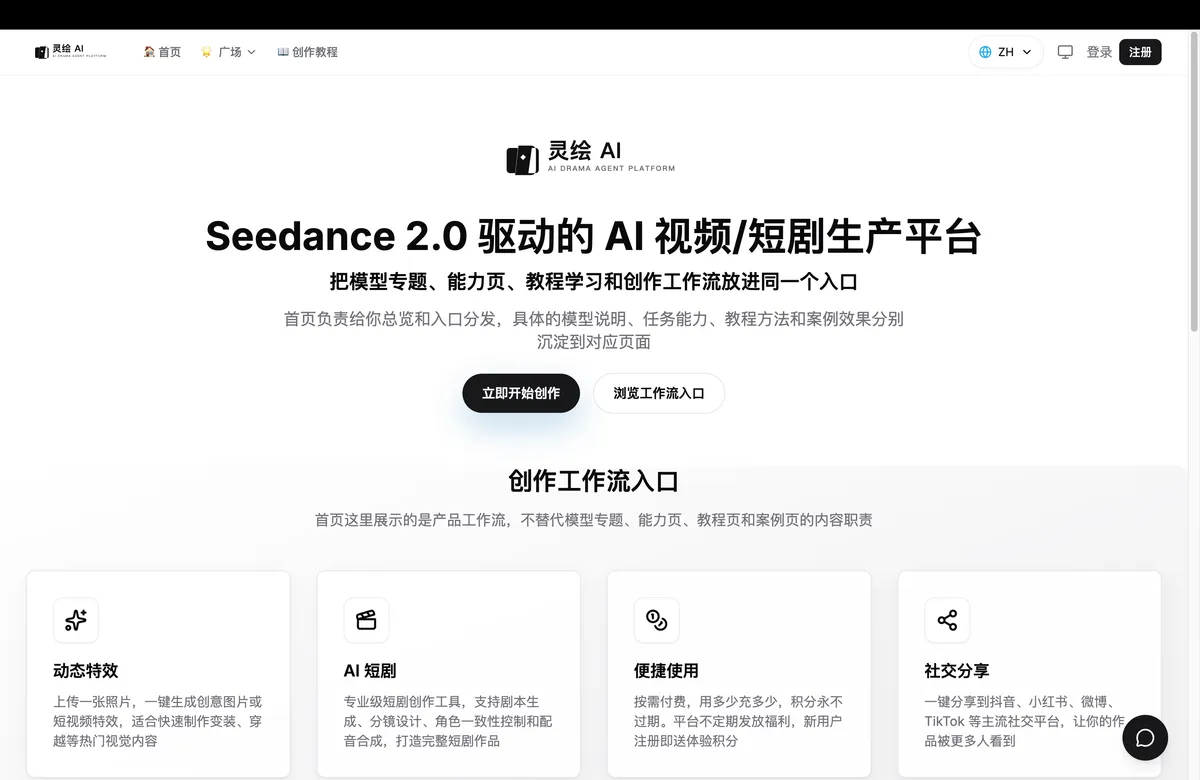Image resolution: width=1200 pixels, height=780 pixels.
Task: Click the 立即开始创作 button
Action: (521, 393)
